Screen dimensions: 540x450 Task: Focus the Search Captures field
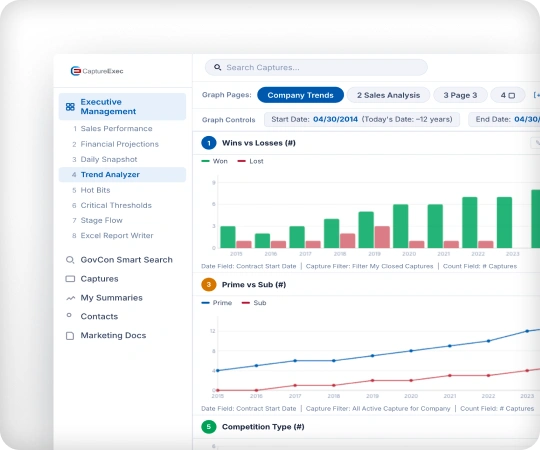[316, 67]
